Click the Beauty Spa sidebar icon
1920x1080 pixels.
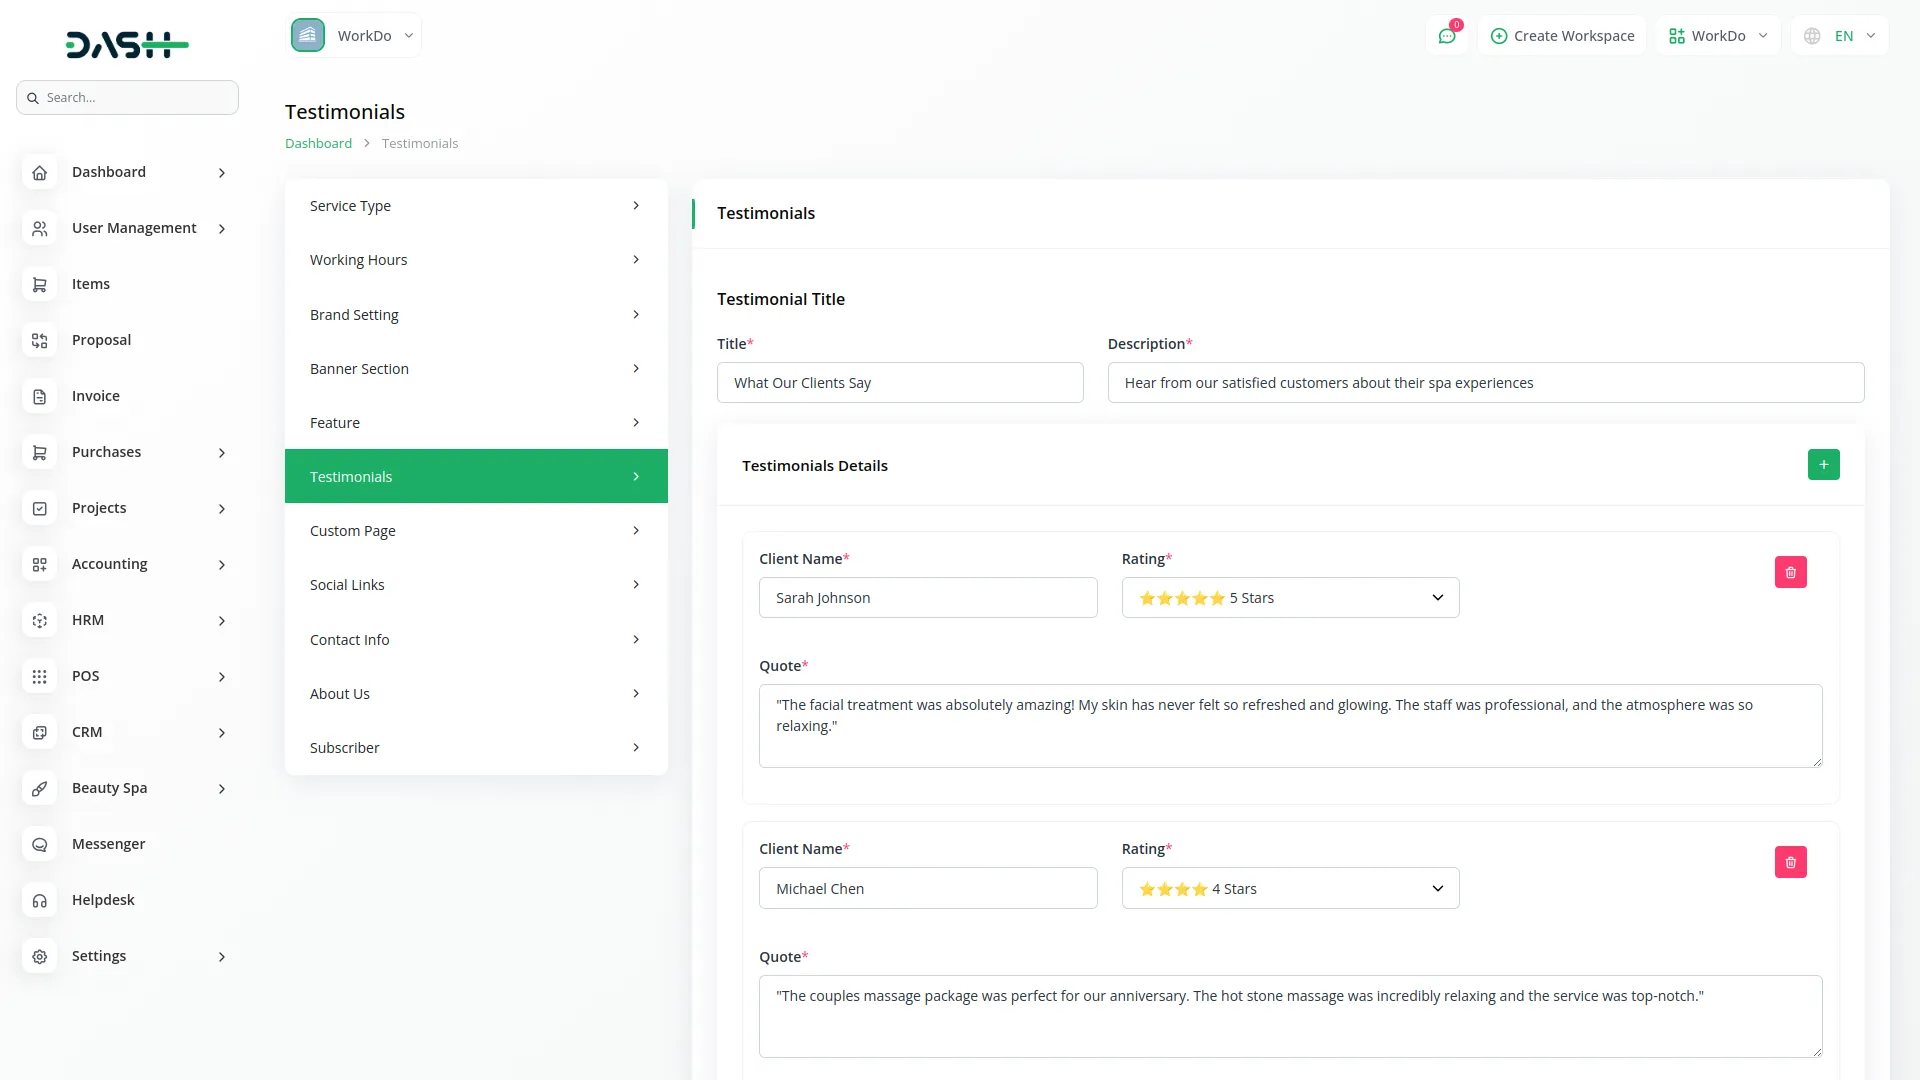tap(39, 789)
